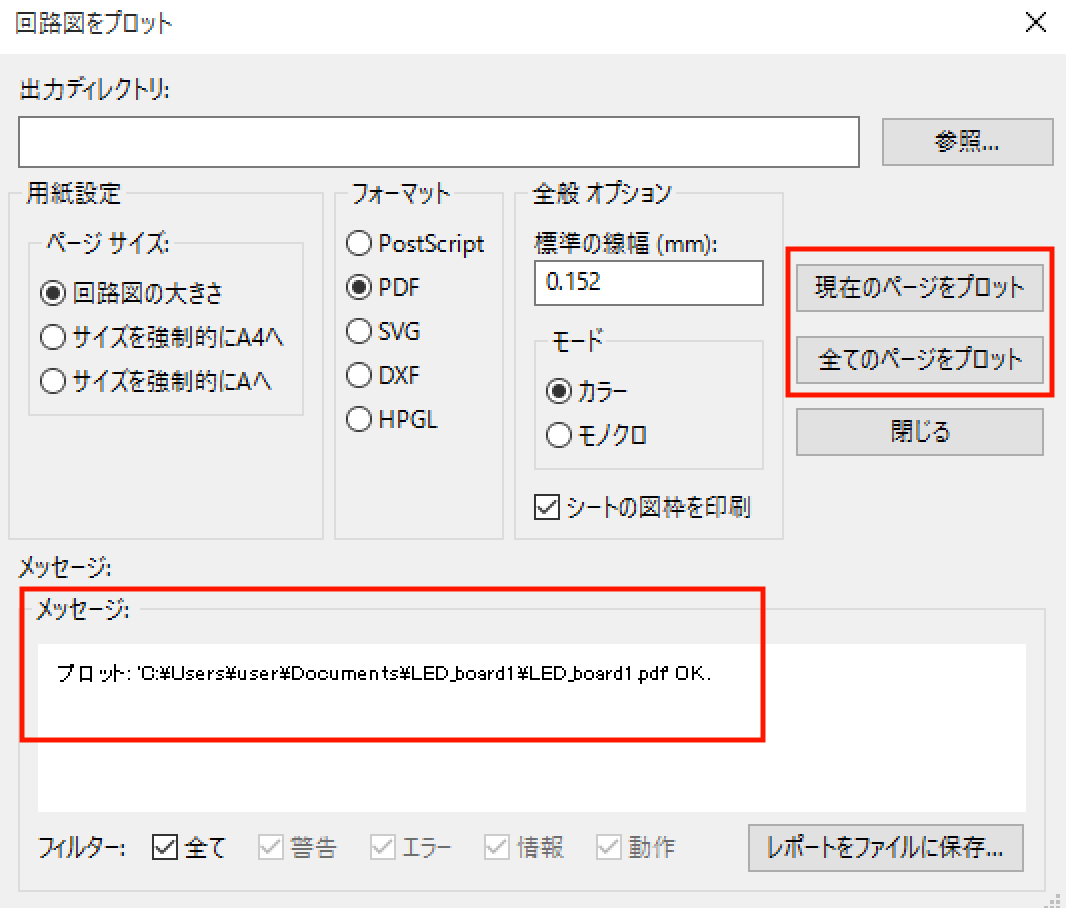Select the DXF output format
Screen dimensions: 1066x908
pos(359,375)
